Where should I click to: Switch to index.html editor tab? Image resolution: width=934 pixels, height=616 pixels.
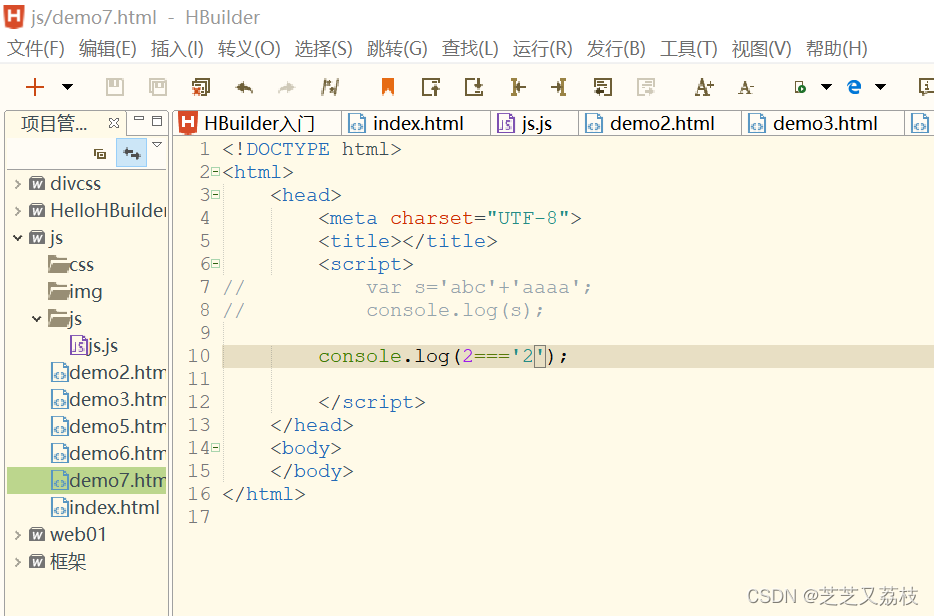pos(417,123)
